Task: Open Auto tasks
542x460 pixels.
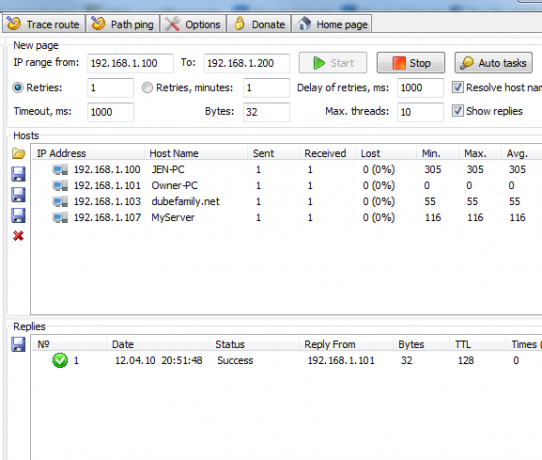Action: pos(494,63)
